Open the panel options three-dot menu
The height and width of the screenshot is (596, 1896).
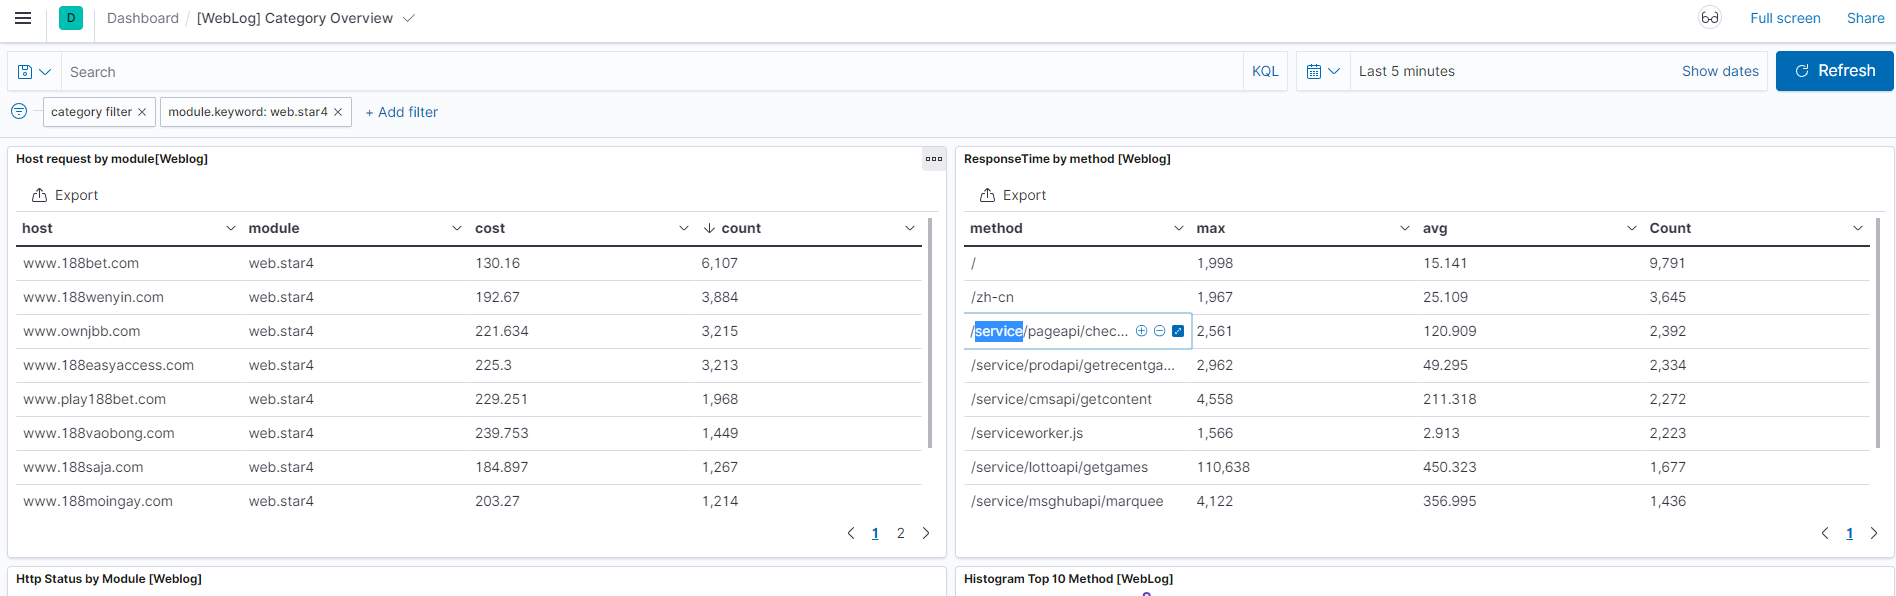934,159
